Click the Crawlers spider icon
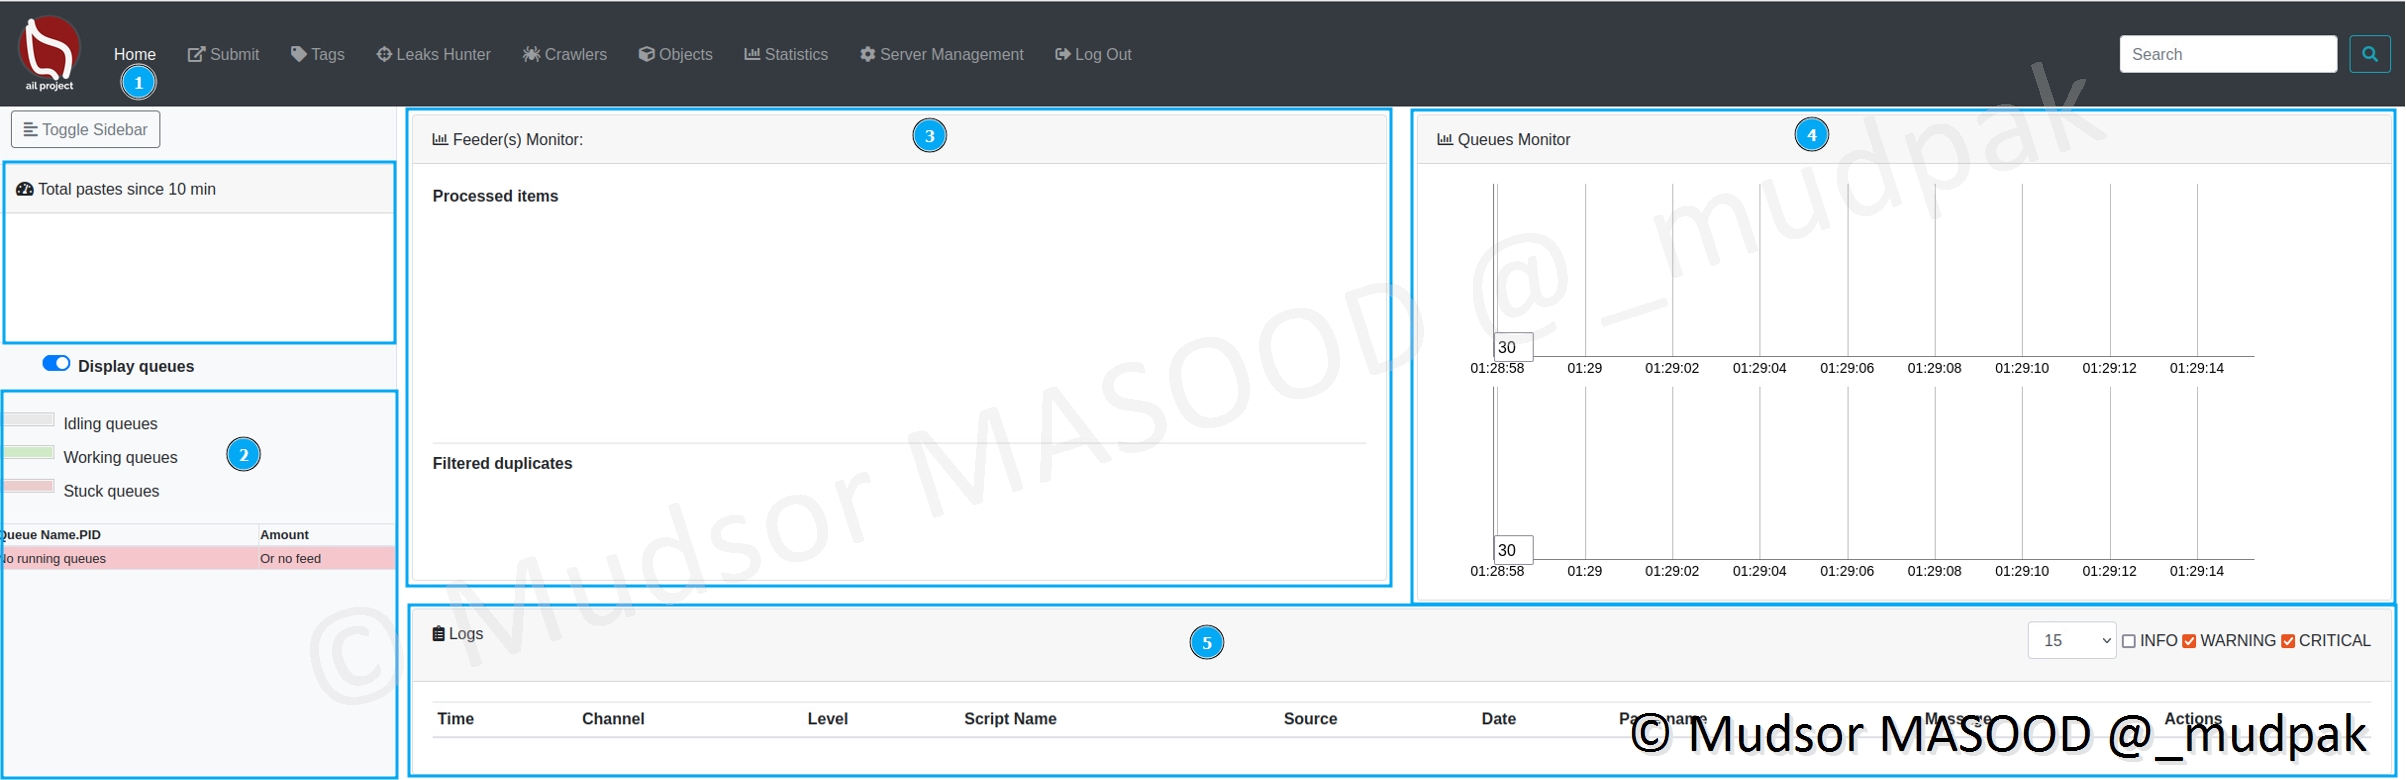The width and height of the screenshot is (2406, 780). (x=531, y=54)
